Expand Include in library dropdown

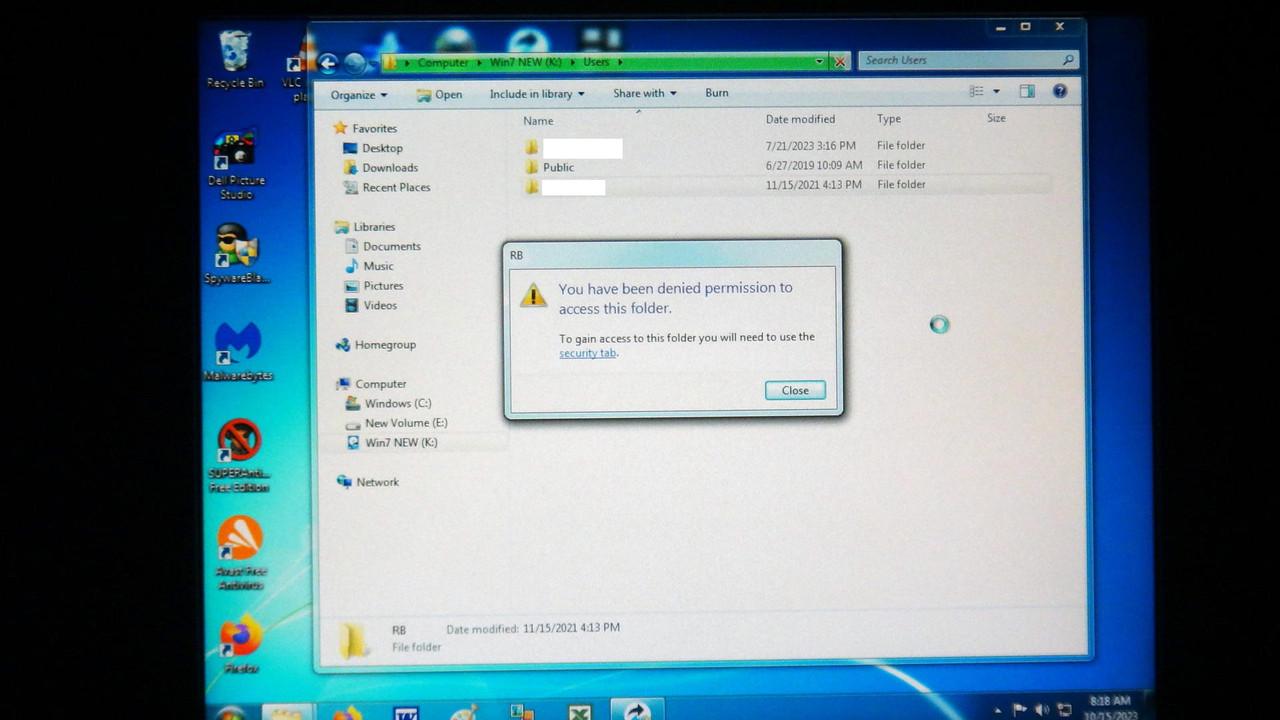[x=537, y=94]
